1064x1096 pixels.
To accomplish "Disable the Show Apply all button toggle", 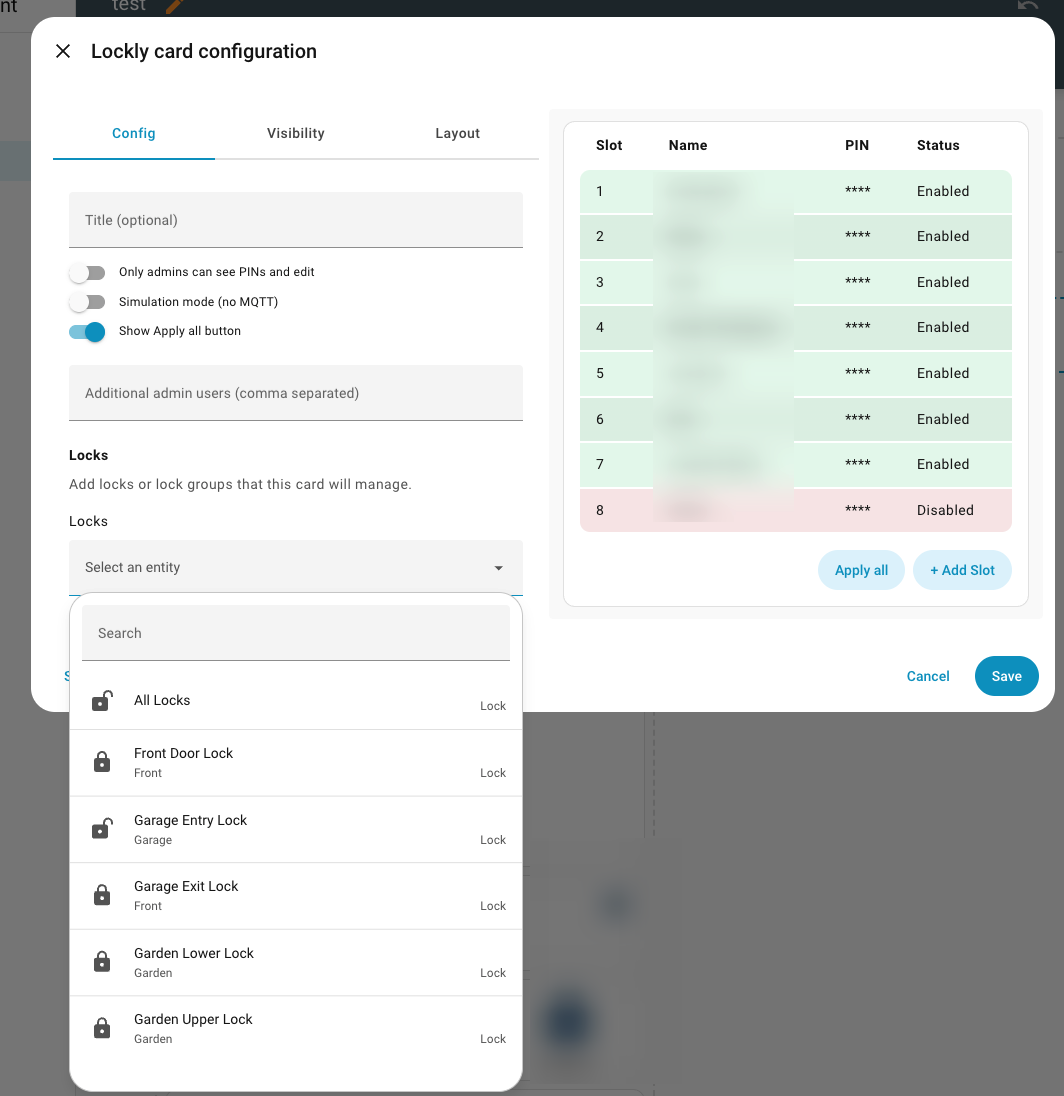I will (87, 331).
